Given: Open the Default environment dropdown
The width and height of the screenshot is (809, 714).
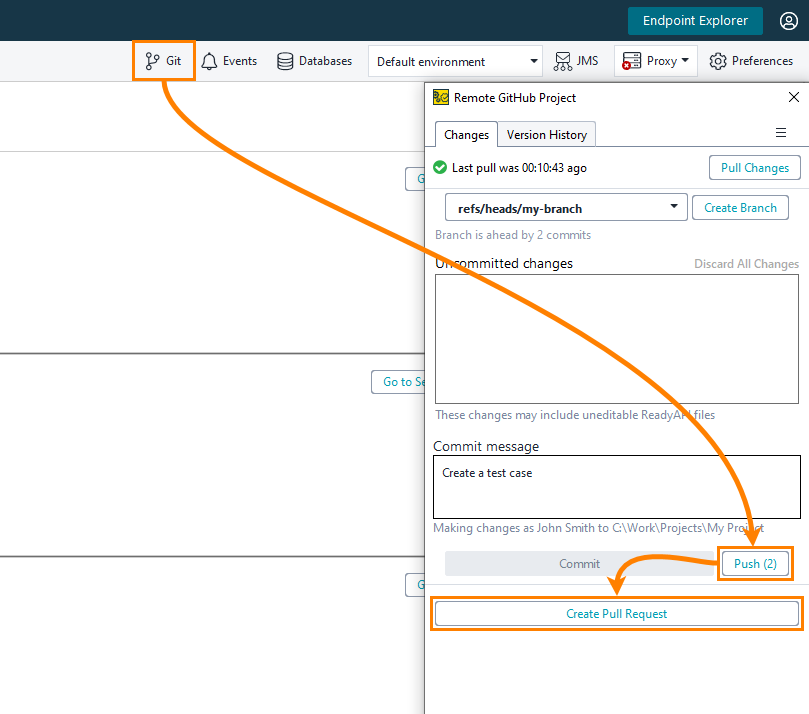Looking at the screenshot, I should coord(534,60).
